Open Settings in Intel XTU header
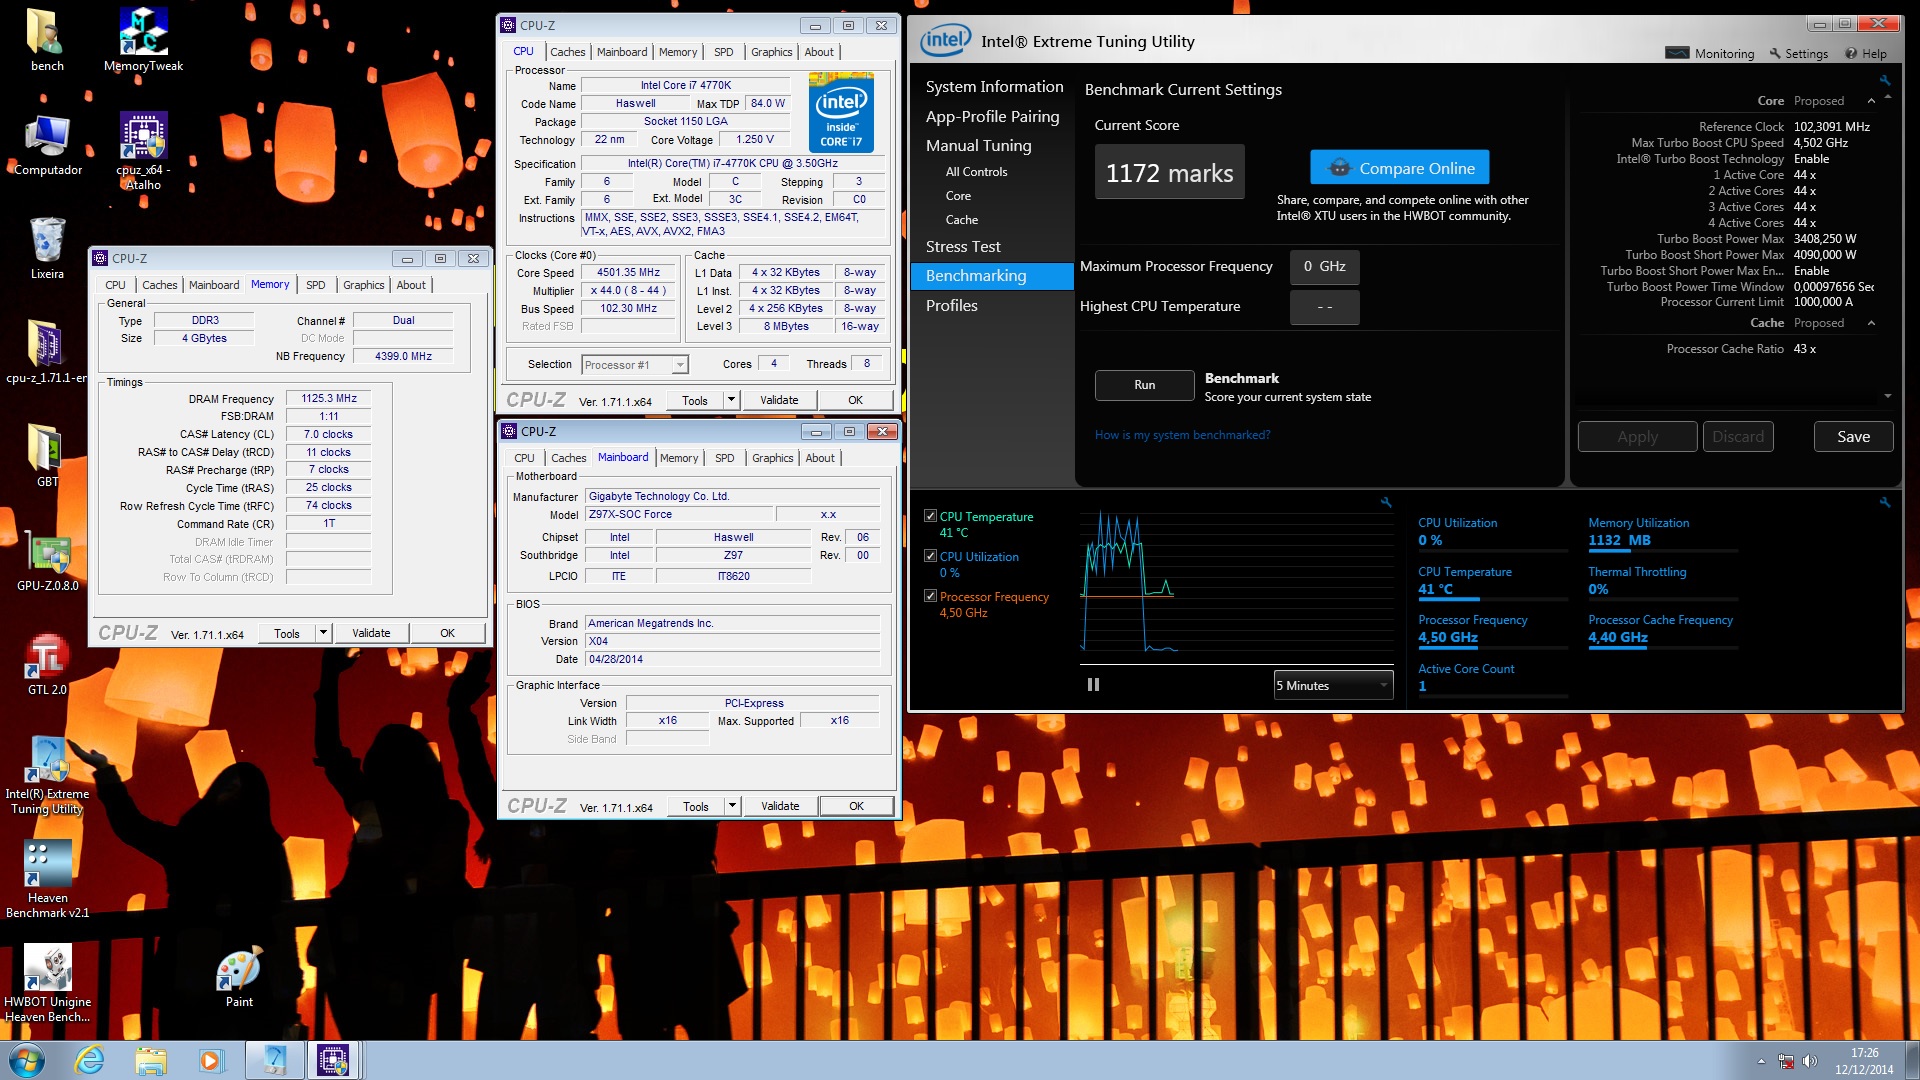This screenshot has height=1080, width=1920. click(x=1798, y=54)
